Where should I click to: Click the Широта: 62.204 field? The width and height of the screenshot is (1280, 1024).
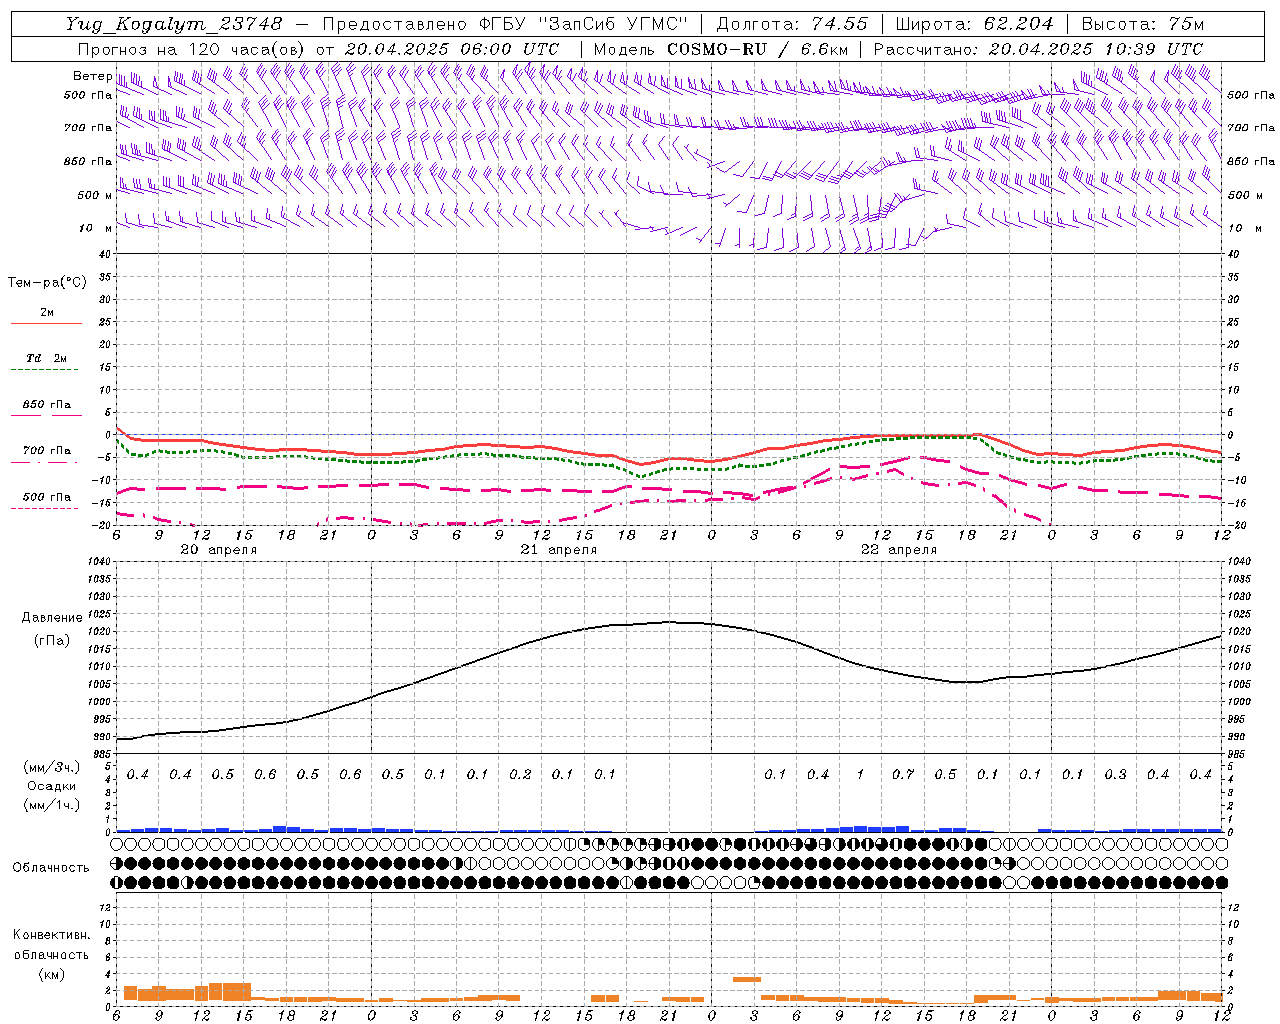point(974,23)
